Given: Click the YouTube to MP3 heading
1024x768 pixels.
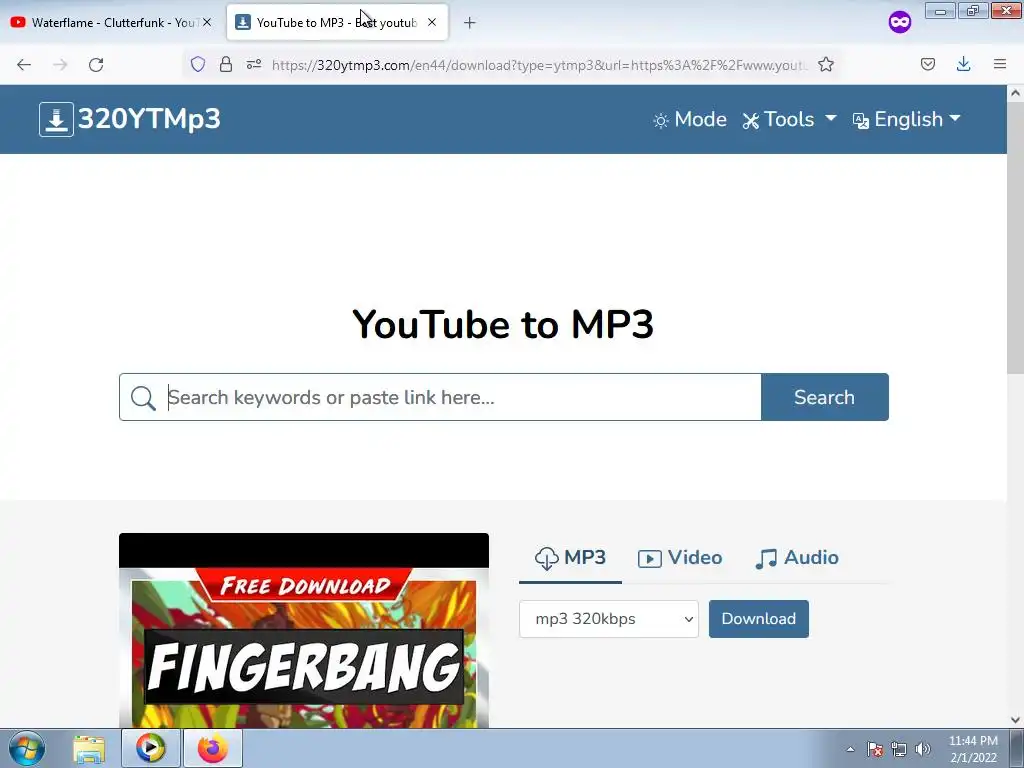Looking at the screenshot, I should (x=503, y=324).
